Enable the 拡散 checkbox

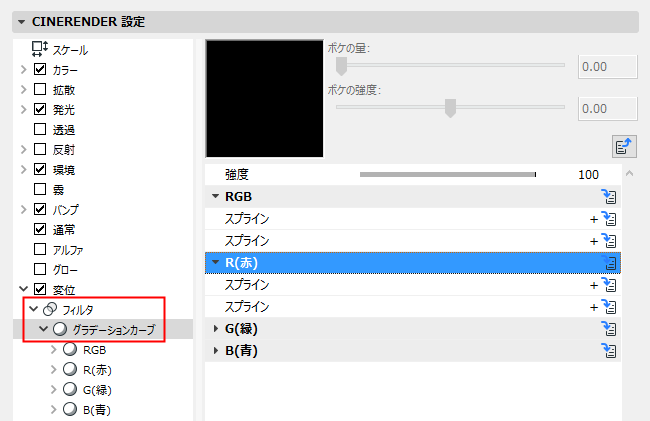(40, 89)
